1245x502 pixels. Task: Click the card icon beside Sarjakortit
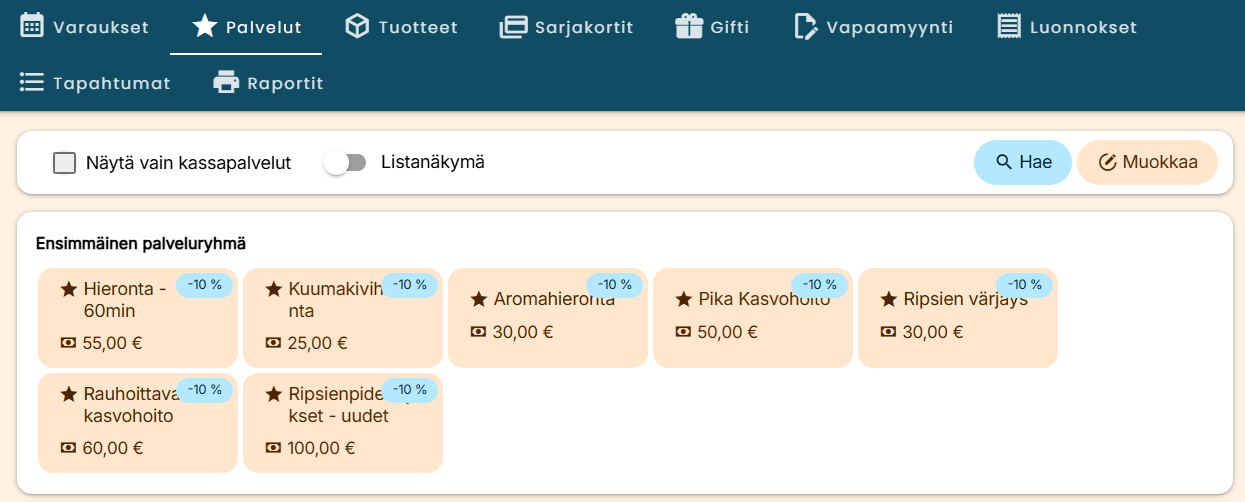pyautogui.click(x=513, y=27)
